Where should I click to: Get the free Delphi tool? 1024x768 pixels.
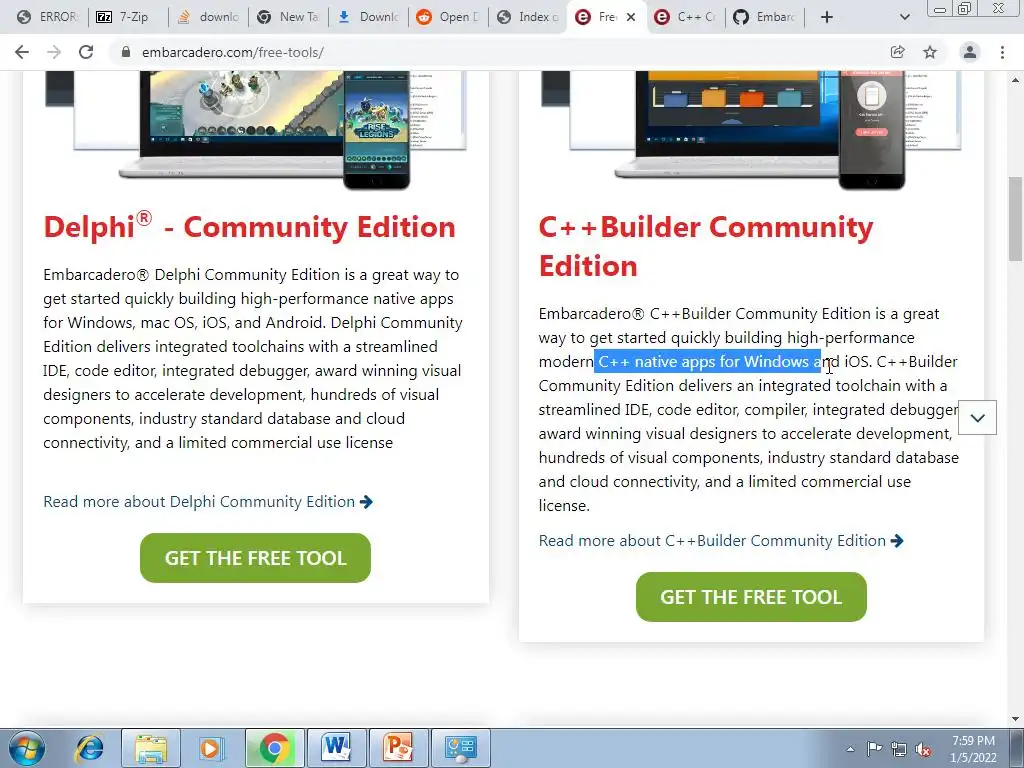pos(255,558)
